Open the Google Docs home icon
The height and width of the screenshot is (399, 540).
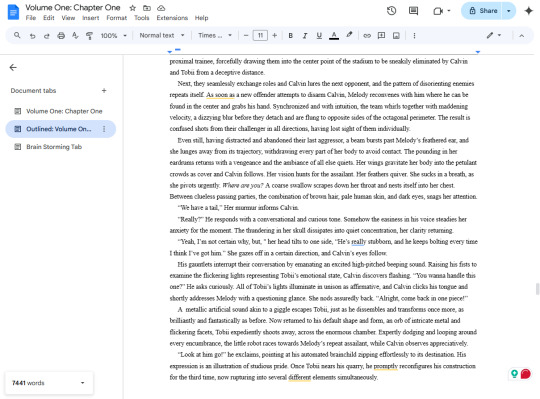pyautogui.click(x=13, y=12)
